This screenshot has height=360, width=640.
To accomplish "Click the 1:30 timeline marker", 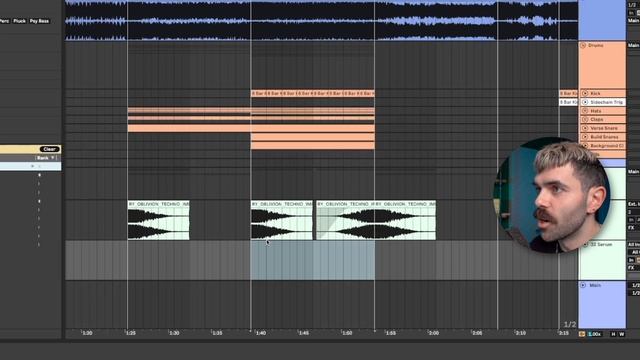I will tap(174, 333).
